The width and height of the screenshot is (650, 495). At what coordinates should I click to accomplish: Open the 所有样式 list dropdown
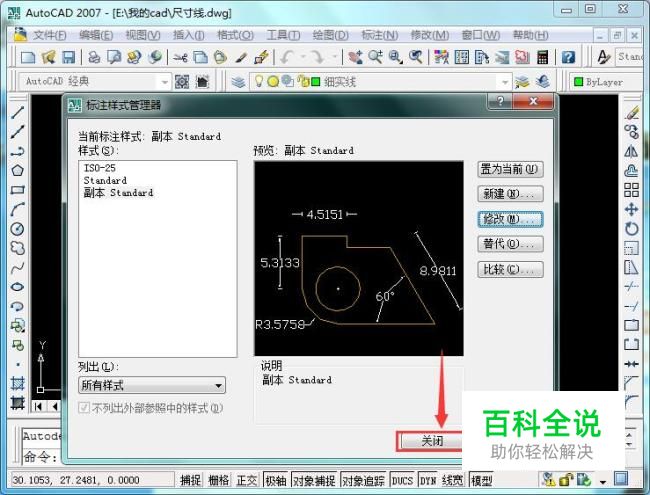pyautogui.click(x=152, y=385)
